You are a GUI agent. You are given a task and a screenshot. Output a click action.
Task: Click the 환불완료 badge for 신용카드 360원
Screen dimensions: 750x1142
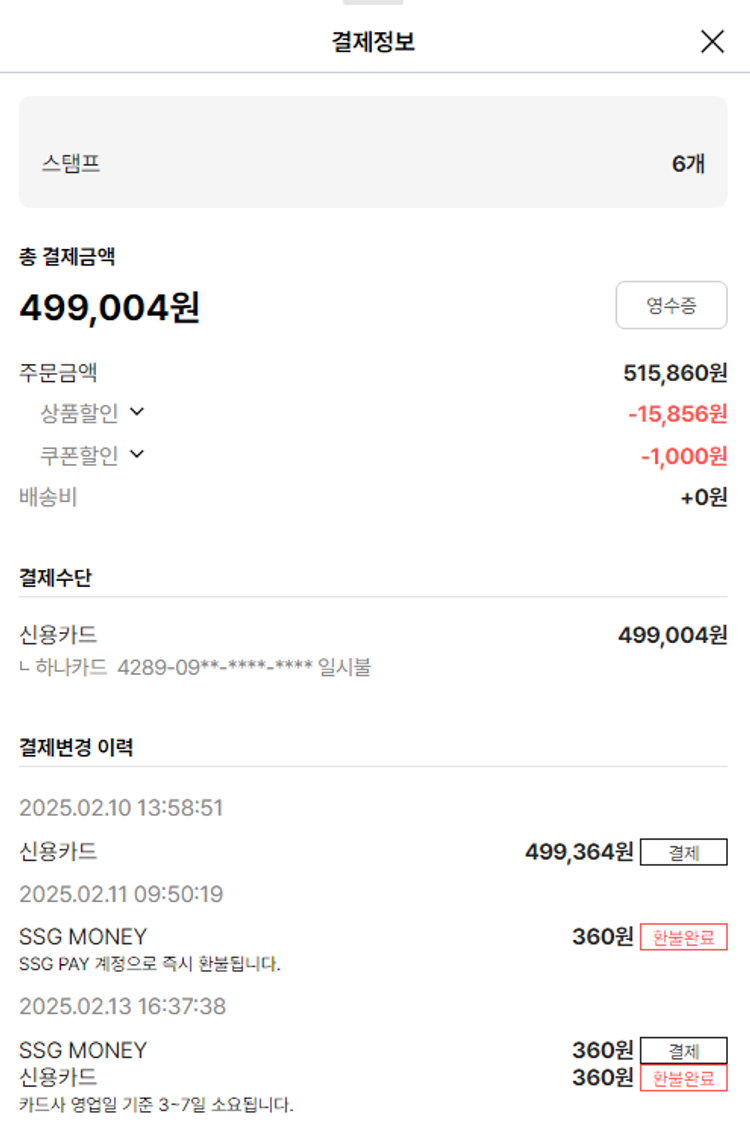[x=683, y=1078]
